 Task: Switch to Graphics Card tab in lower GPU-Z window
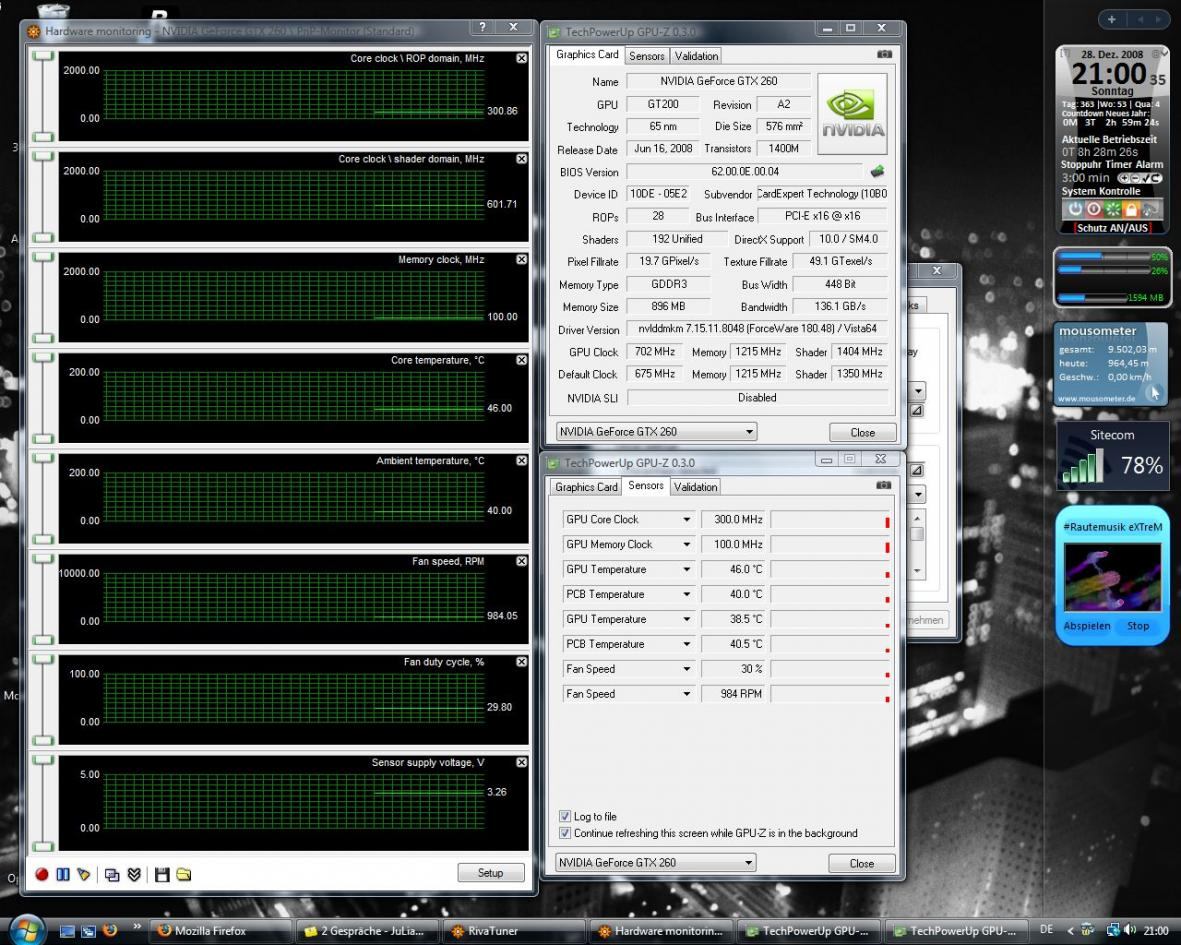coord(586,487)
